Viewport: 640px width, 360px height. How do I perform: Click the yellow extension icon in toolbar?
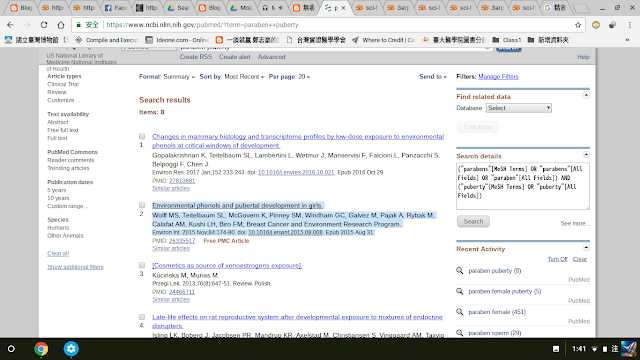tap(596, 25)
